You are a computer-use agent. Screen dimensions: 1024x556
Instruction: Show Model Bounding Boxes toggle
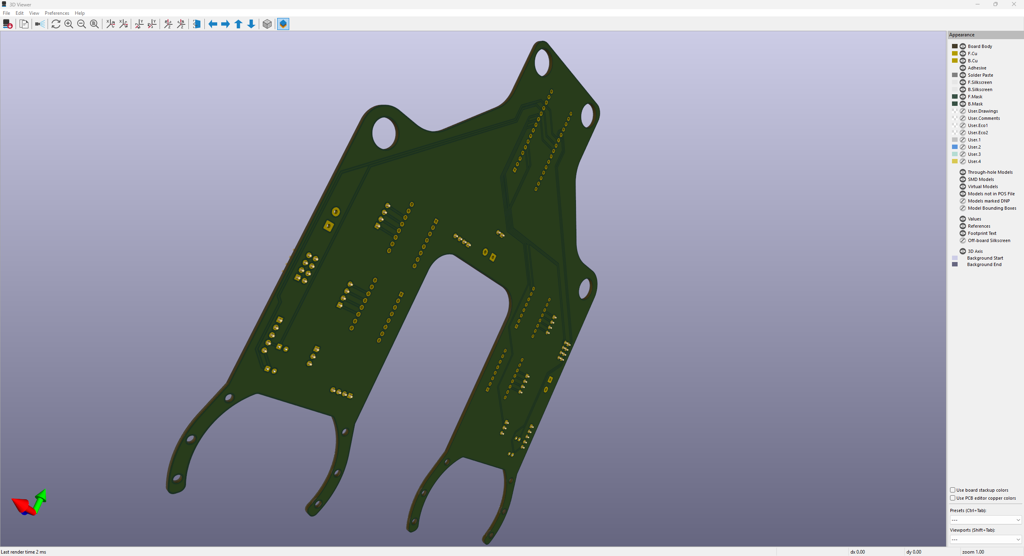point(963,208)
